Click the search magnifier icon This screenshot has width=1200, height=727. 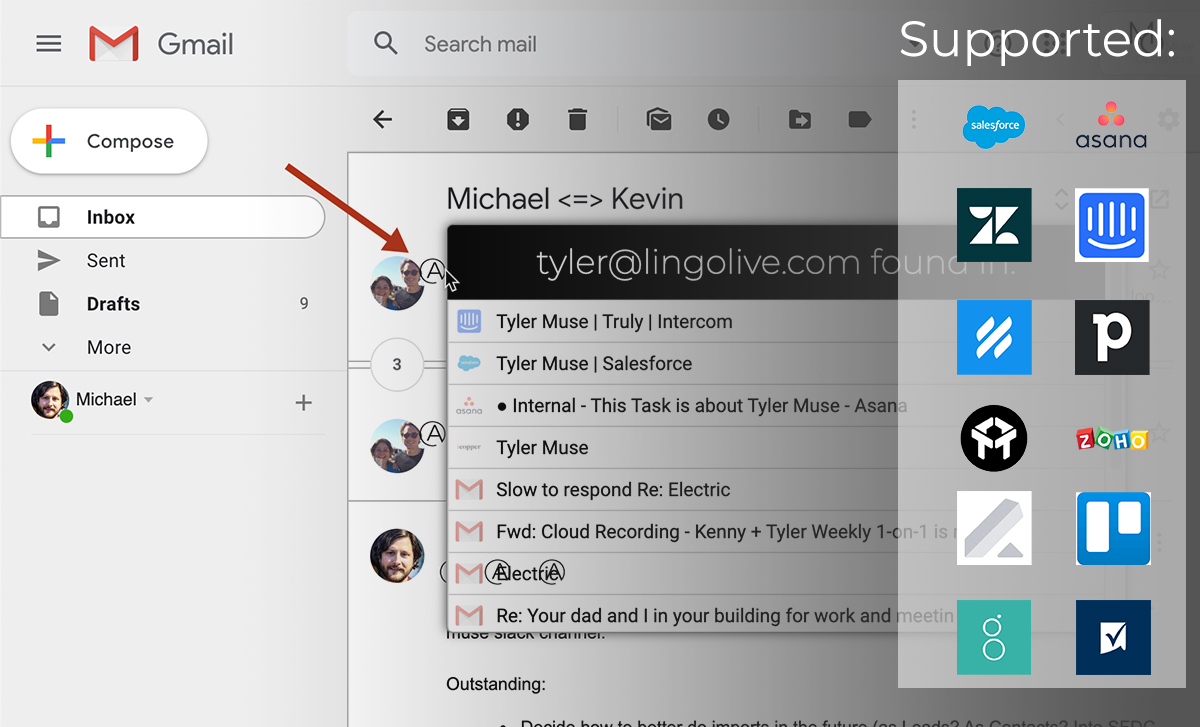(385, 43)
